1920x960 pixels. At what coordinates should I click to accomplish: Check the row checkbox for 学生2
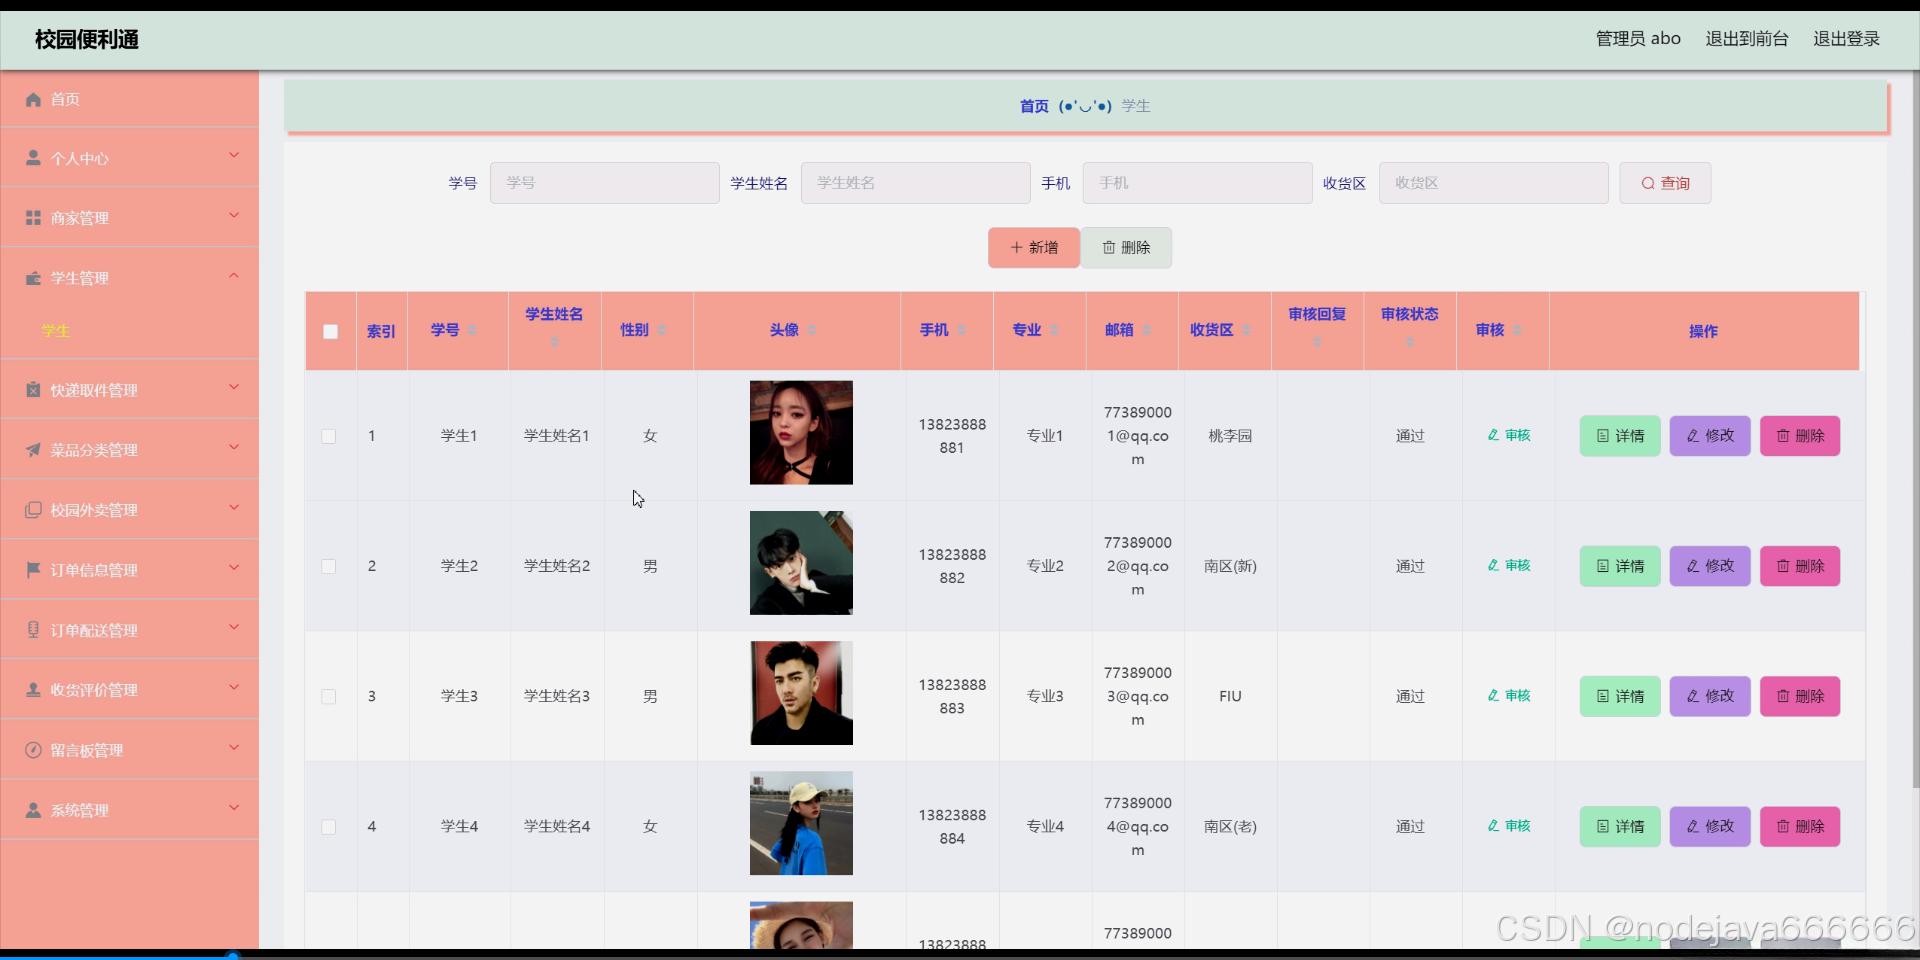coord(328,566)
